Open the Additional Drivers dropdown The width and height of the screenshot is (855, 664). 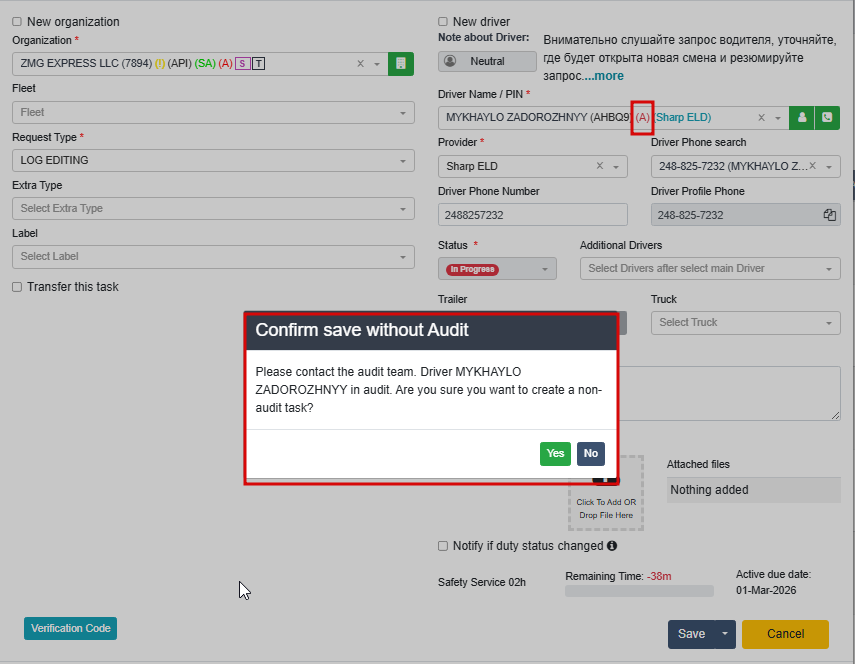coord(710,269)
